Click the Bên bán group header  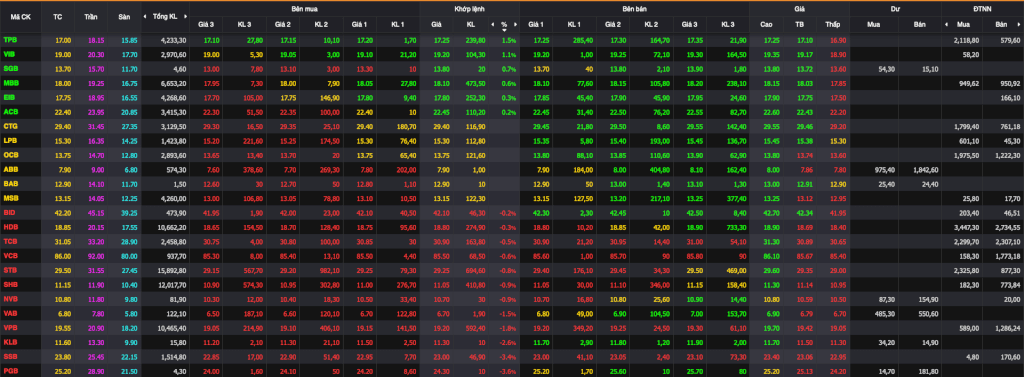click(x=634, y=10)
